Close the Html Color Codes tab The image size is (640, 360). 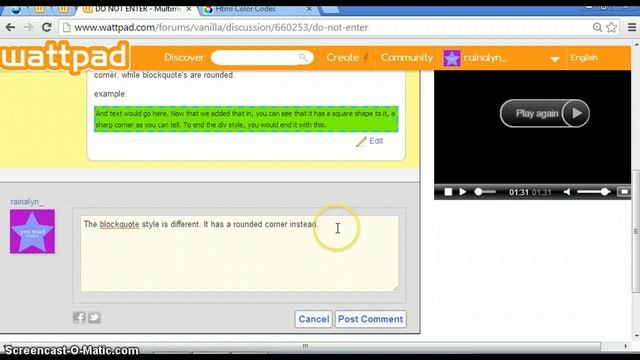309,9
